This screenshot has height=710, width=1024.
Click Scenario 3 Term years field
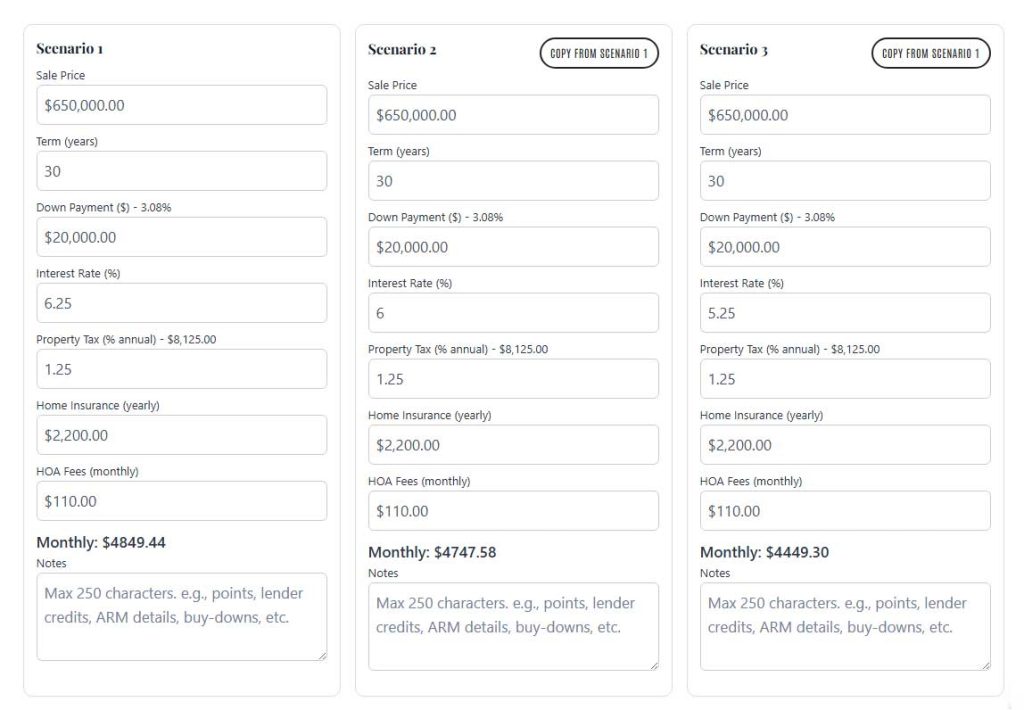pos(845,181)
